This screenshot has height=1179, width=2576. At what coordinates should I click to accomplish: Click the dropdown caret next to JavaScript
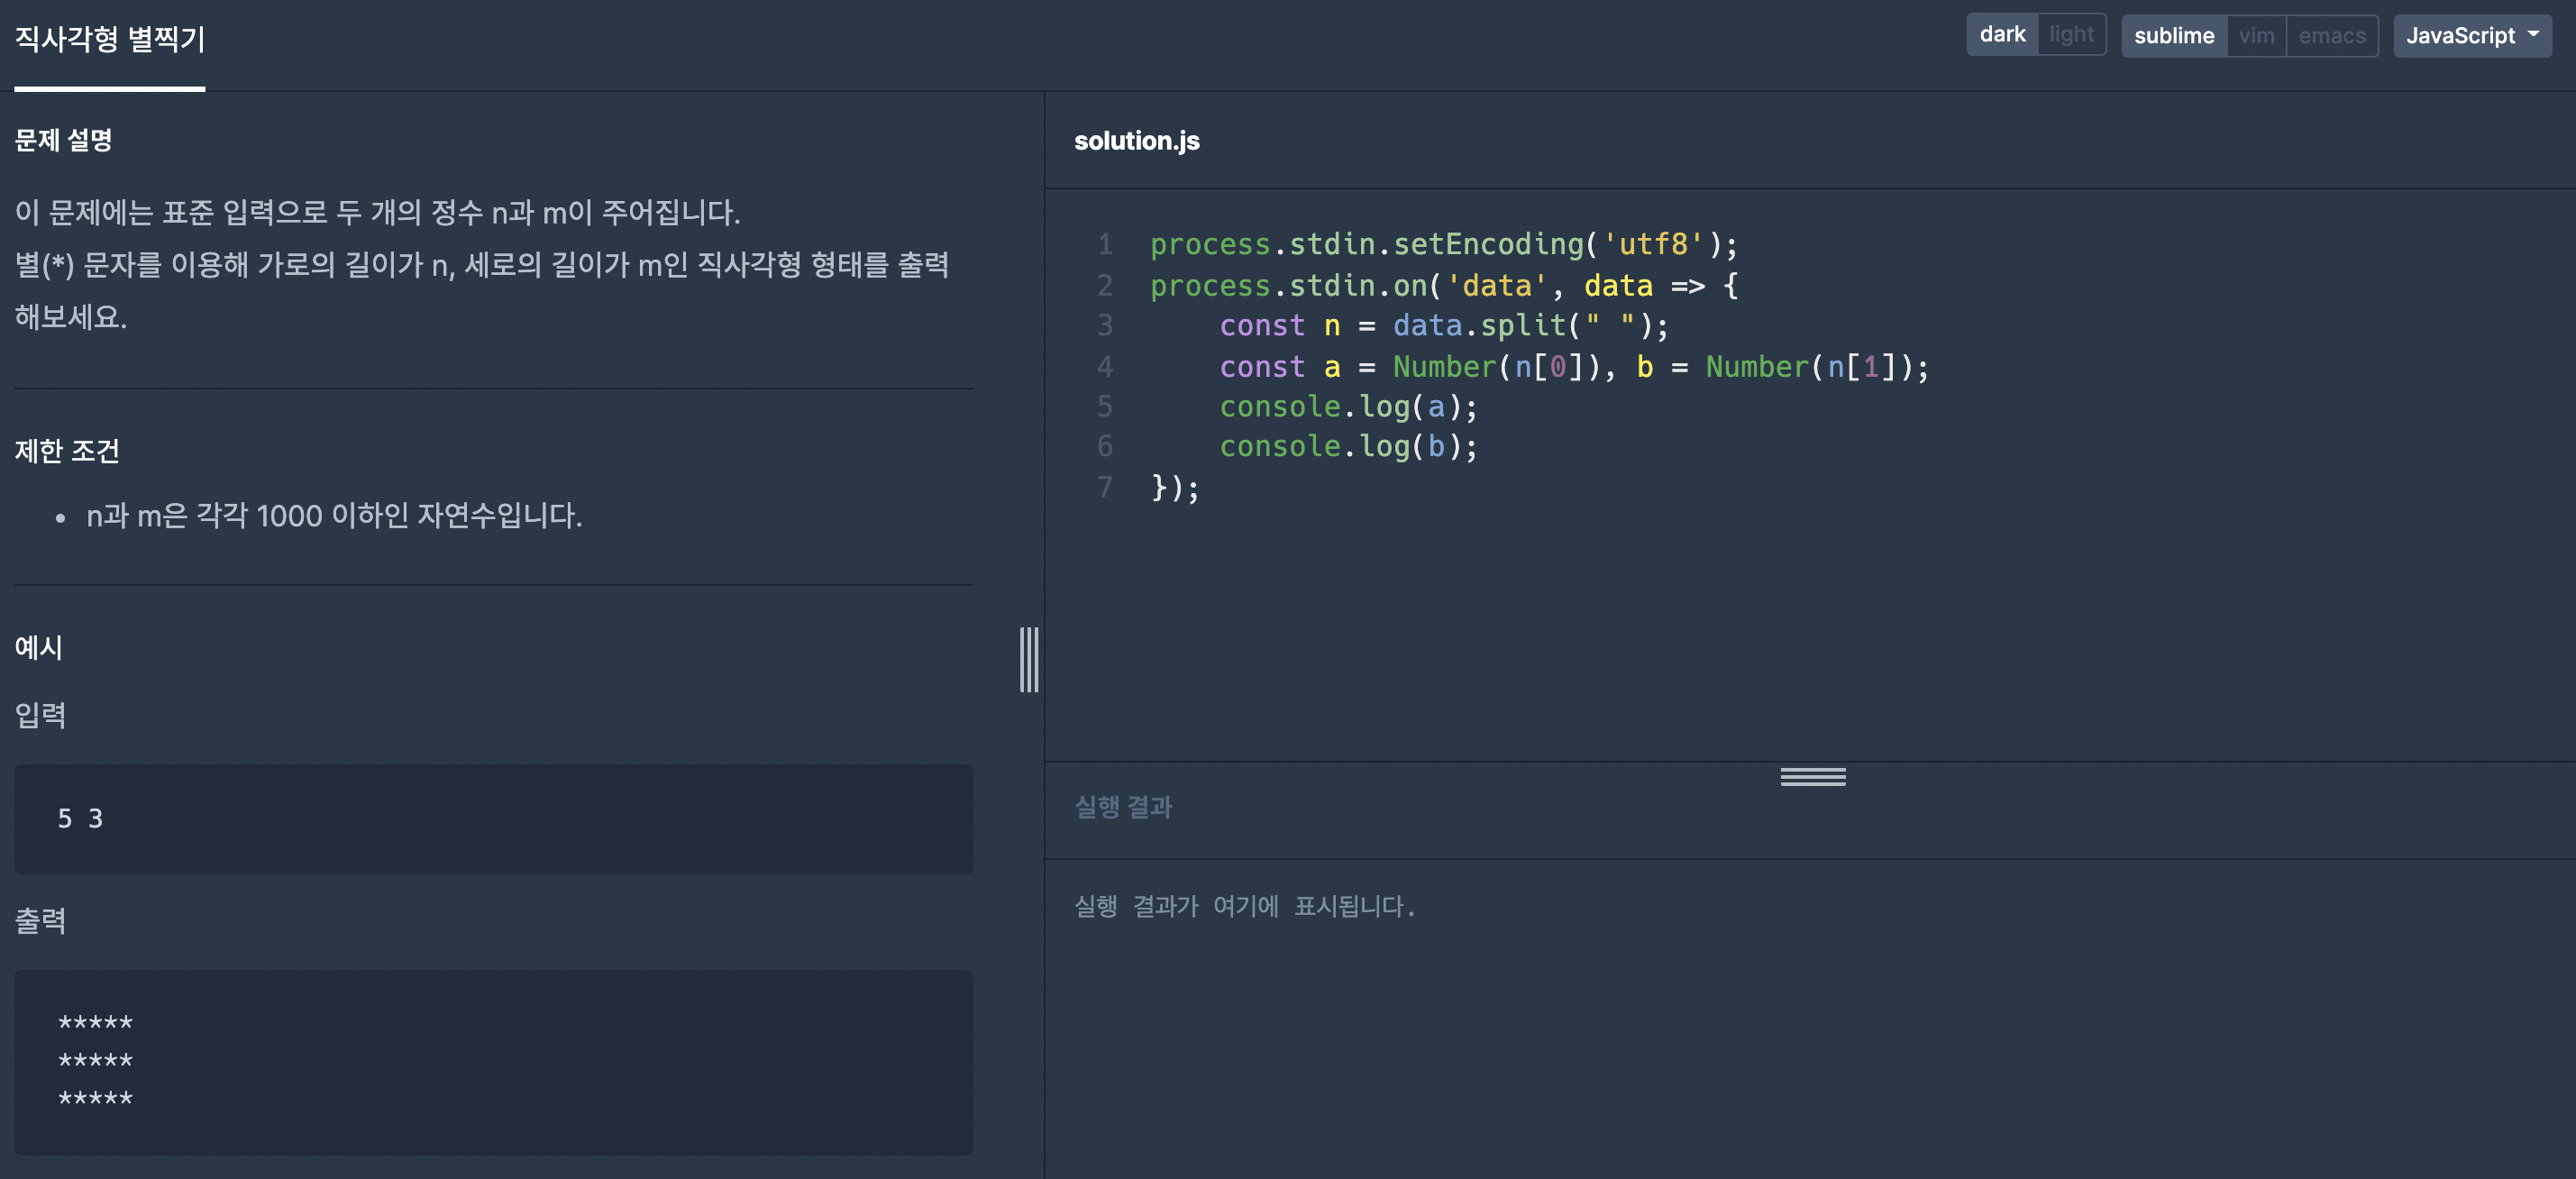click(x=2533, y=34)
